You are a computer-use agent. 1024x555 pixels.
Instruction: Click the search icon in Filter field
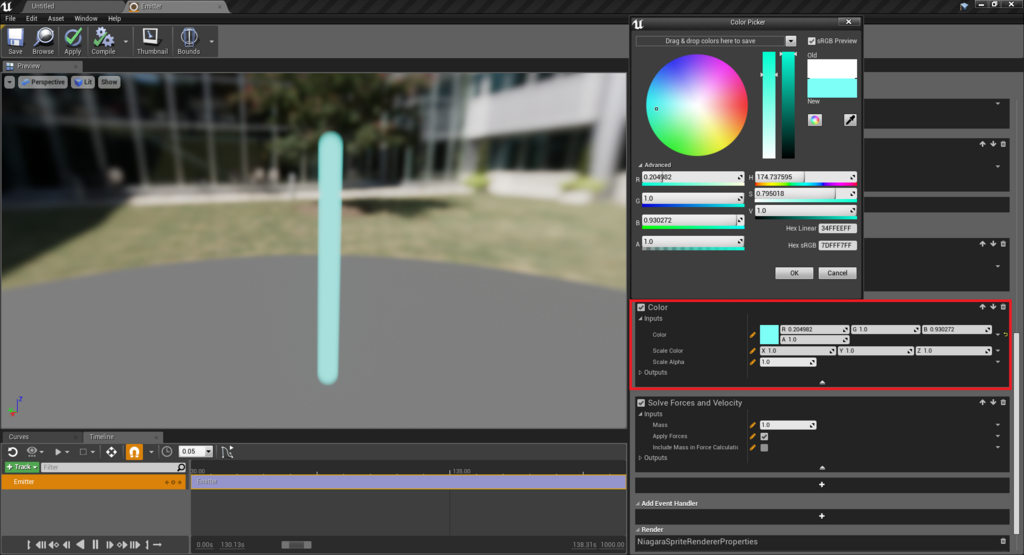pos(181,468)
